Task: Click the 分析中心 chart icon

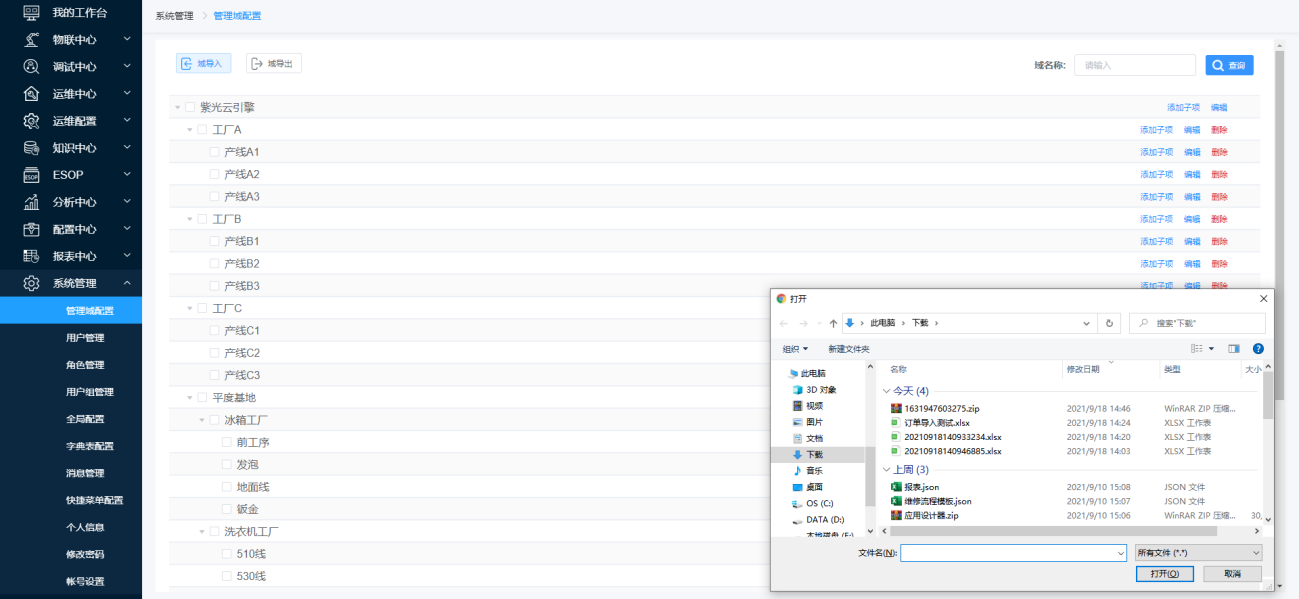Action: point(31,202)
